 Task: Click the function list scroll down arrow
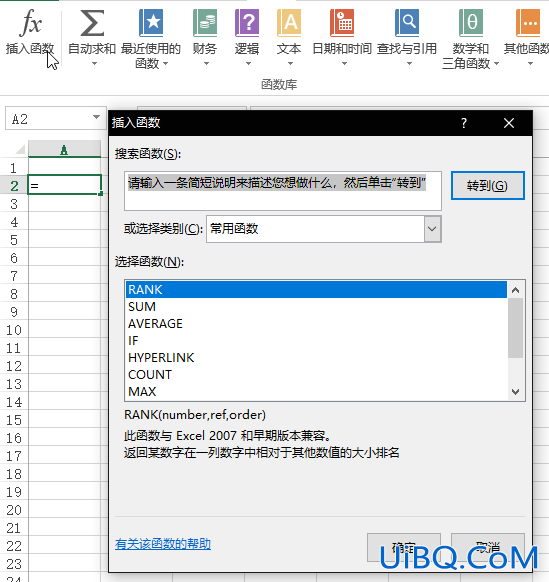tap(516, 392)
